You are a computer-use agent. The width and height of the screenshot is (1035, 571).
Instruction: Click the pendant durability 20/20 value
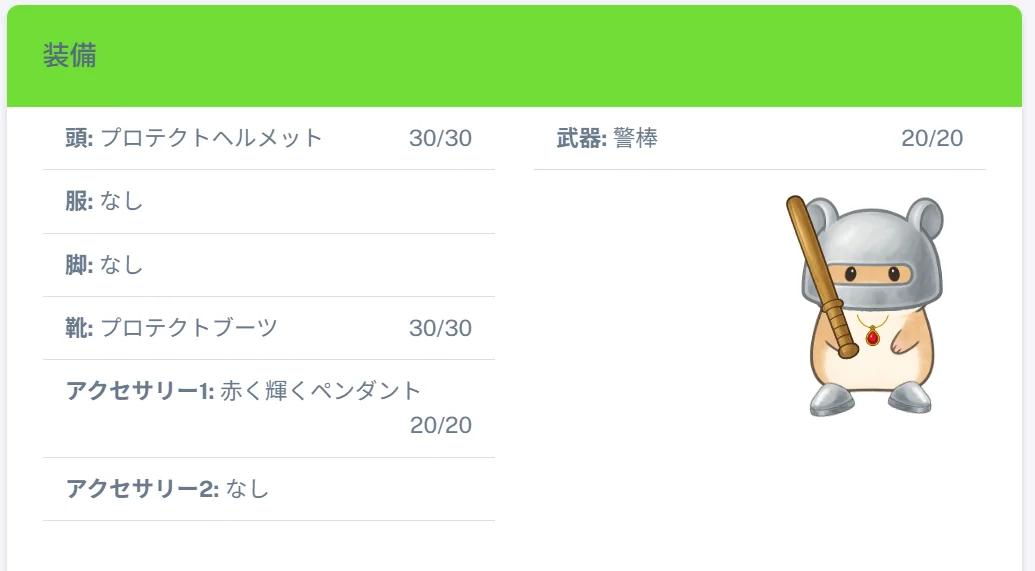(x=441, y=425)
